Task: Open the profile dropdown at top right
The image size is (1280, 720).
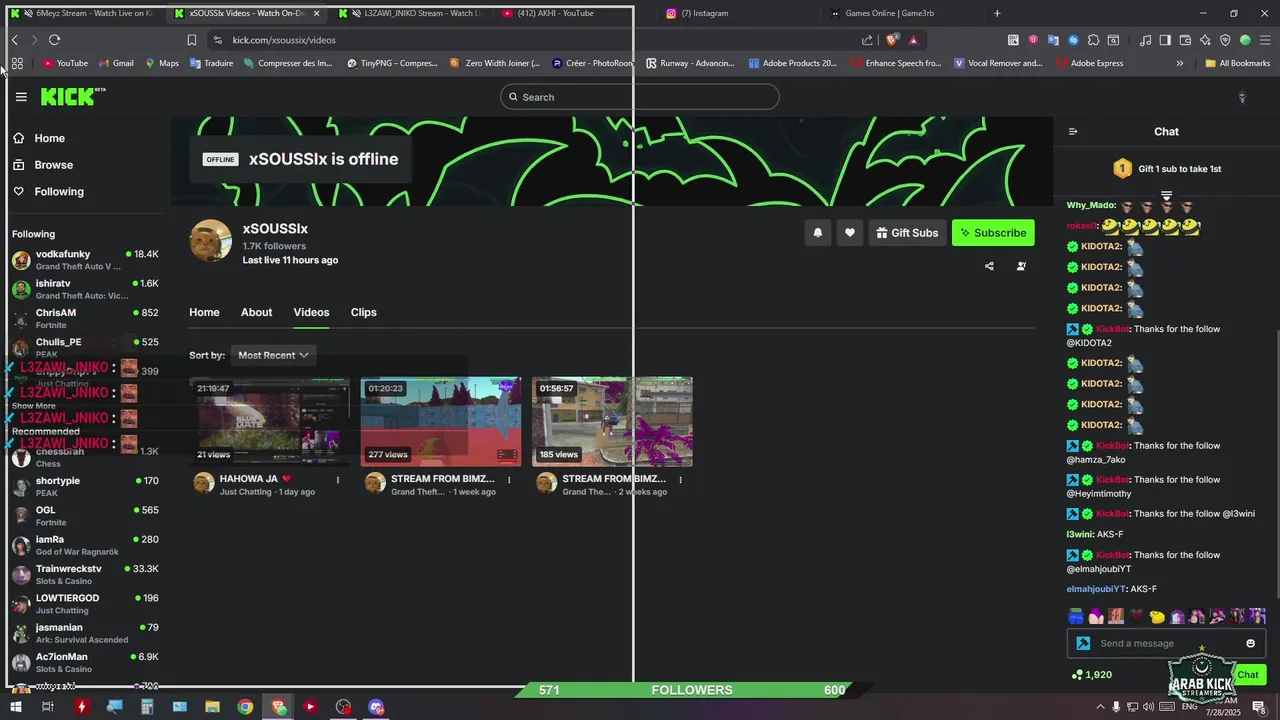Action: [1242, 97]
